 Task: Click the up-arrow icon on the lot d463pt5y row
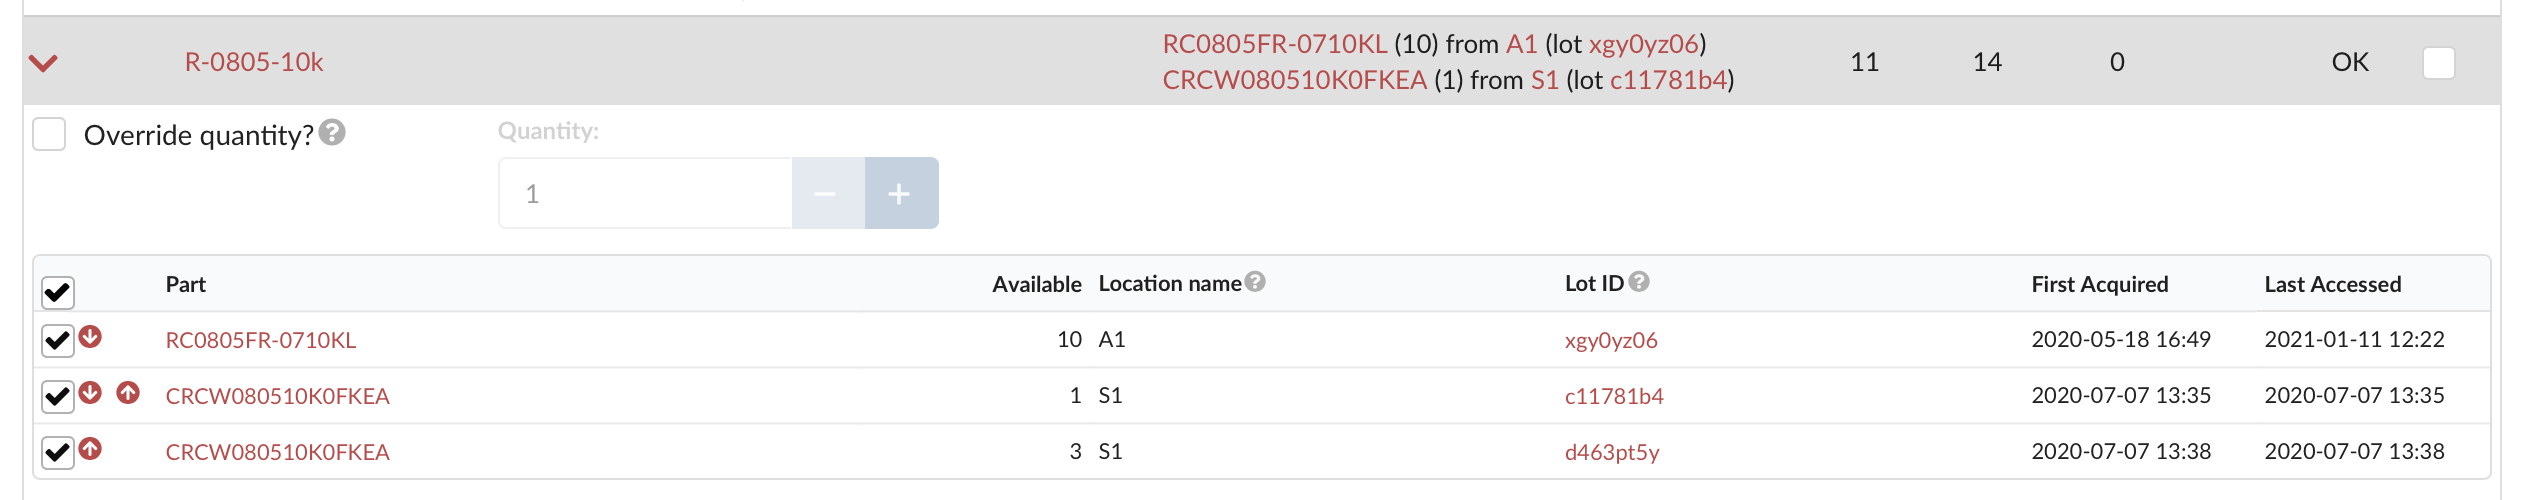90,449
